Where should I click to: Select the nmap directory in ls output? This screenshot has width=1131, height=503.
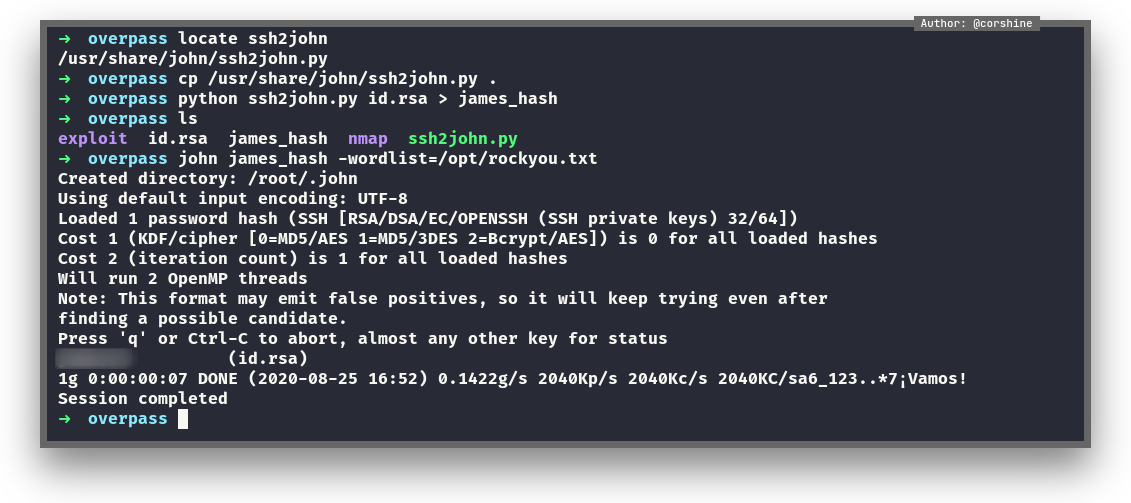pos(368,139)
